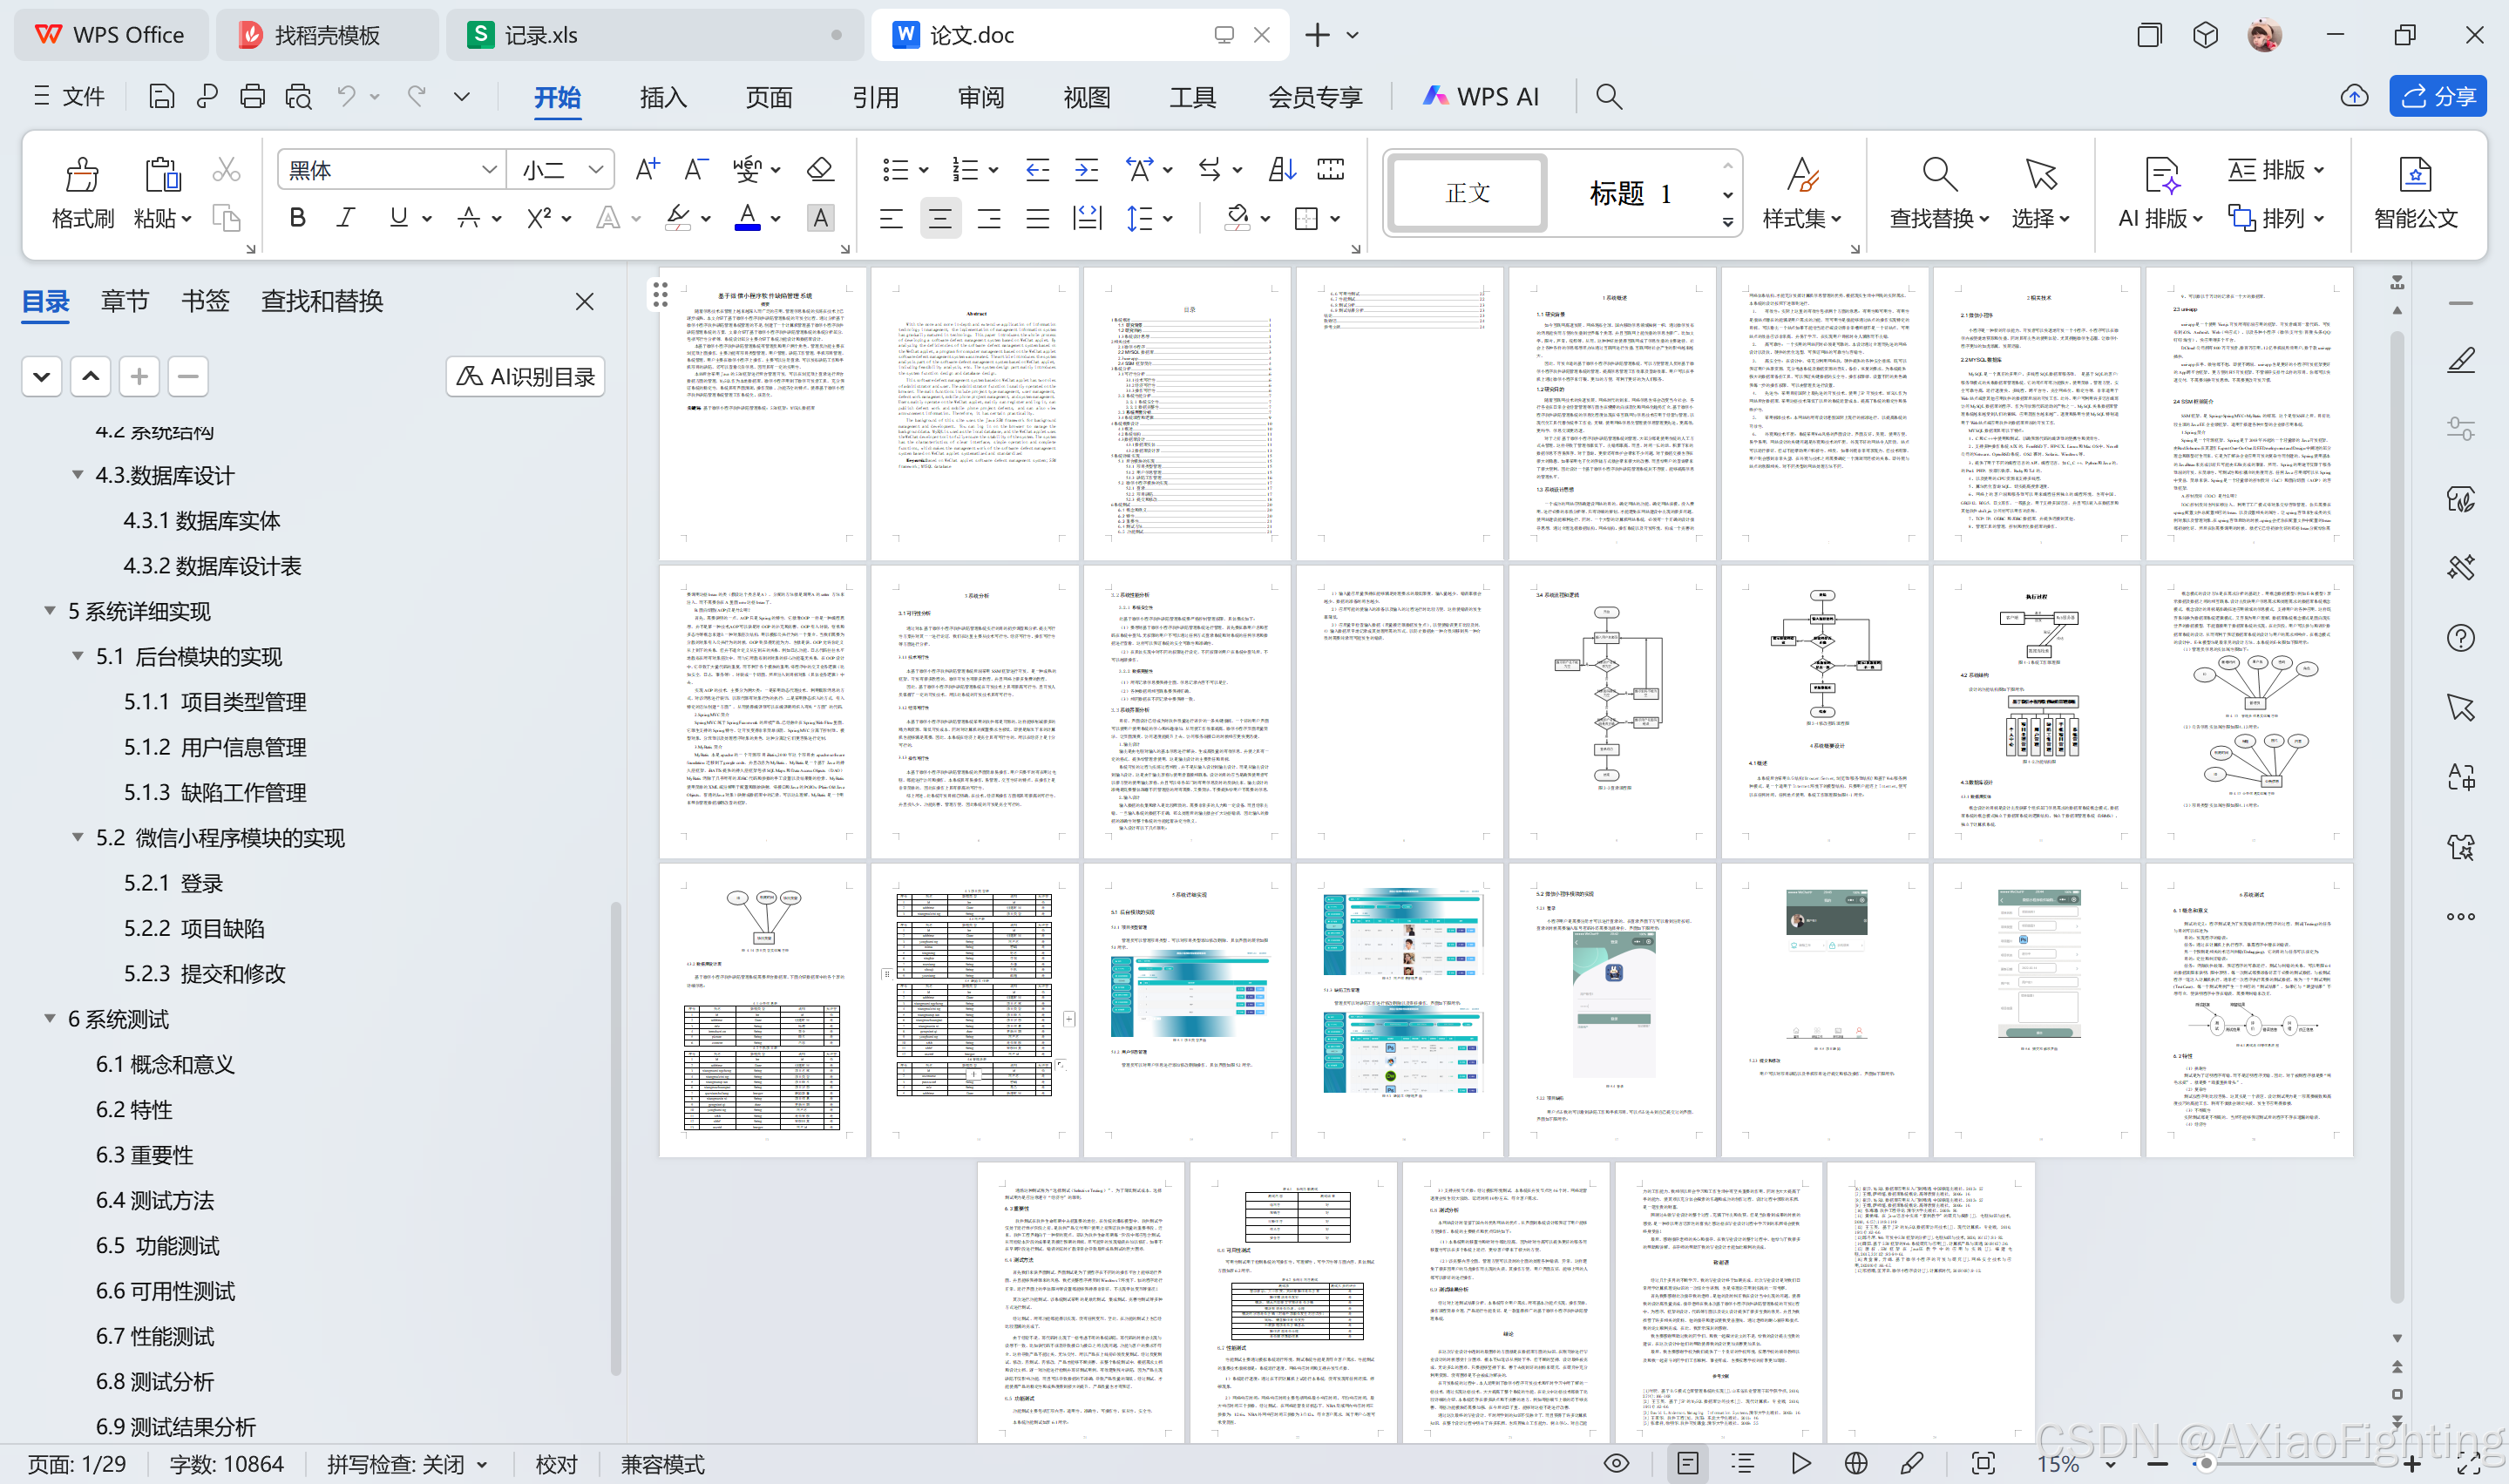The width and height of the screenshot is (2509, 1484).
Task: Click the text highlight color swatch
Action: point(678,218)
